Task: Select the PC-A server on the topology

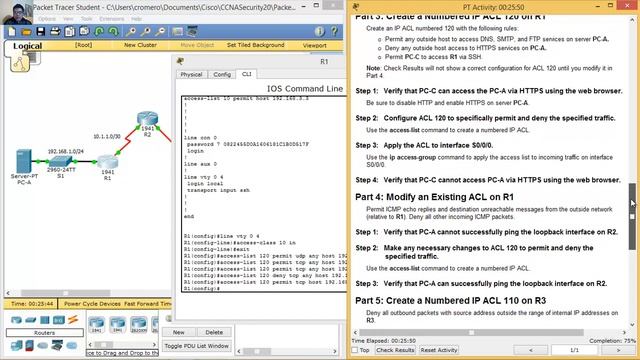Action: (24, 161)
